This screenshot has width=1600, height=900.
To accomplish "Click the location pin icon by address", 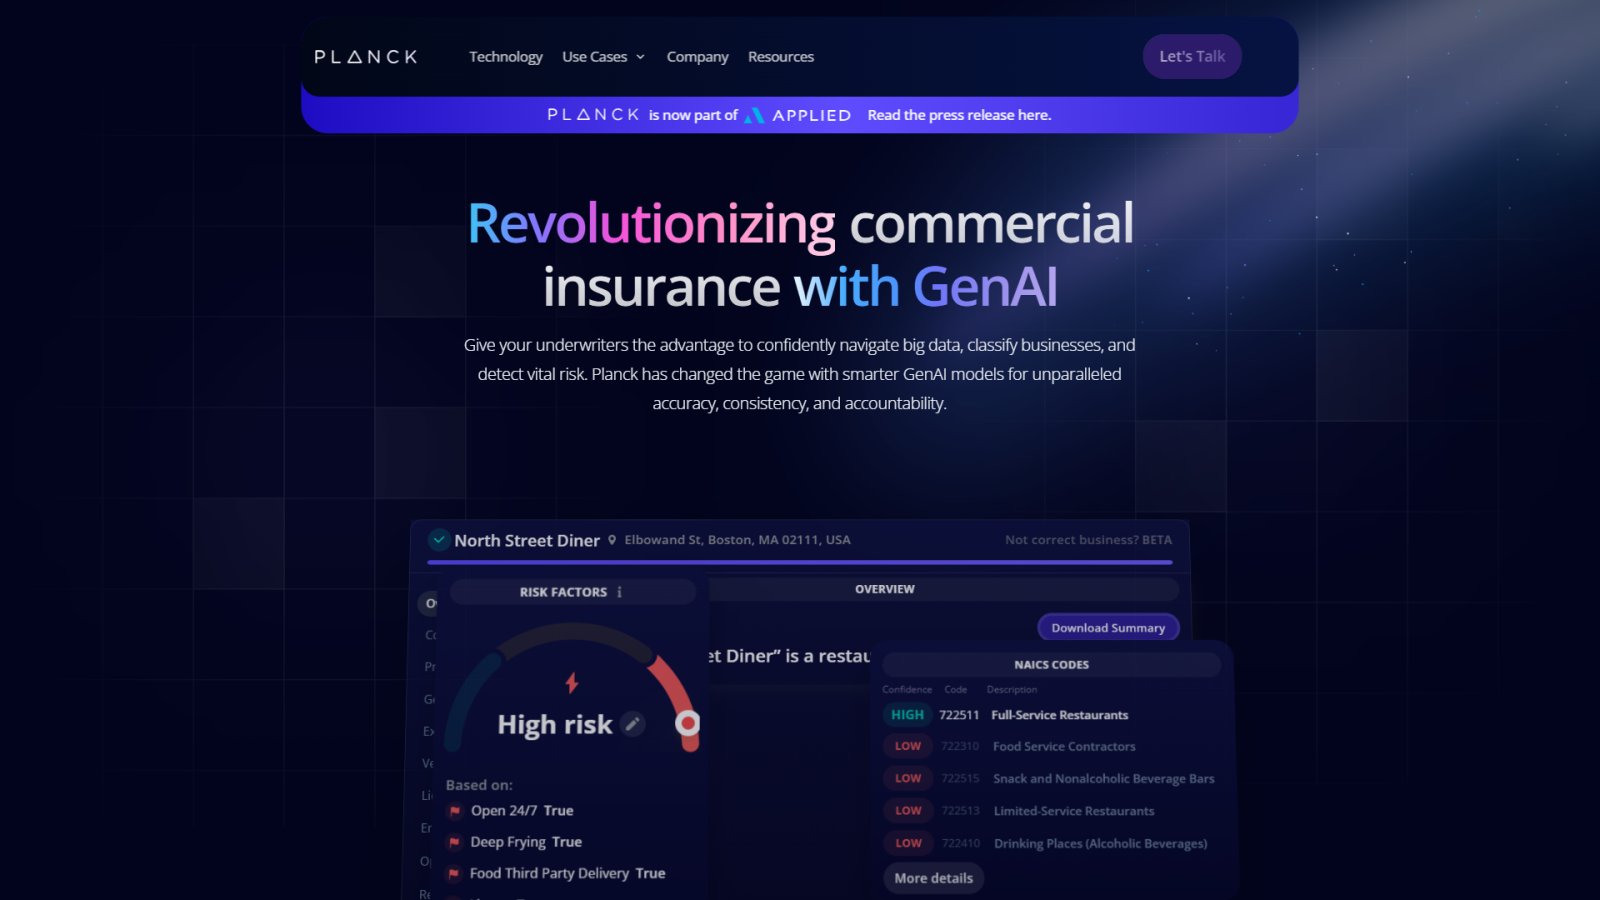I will pos(612,540).
